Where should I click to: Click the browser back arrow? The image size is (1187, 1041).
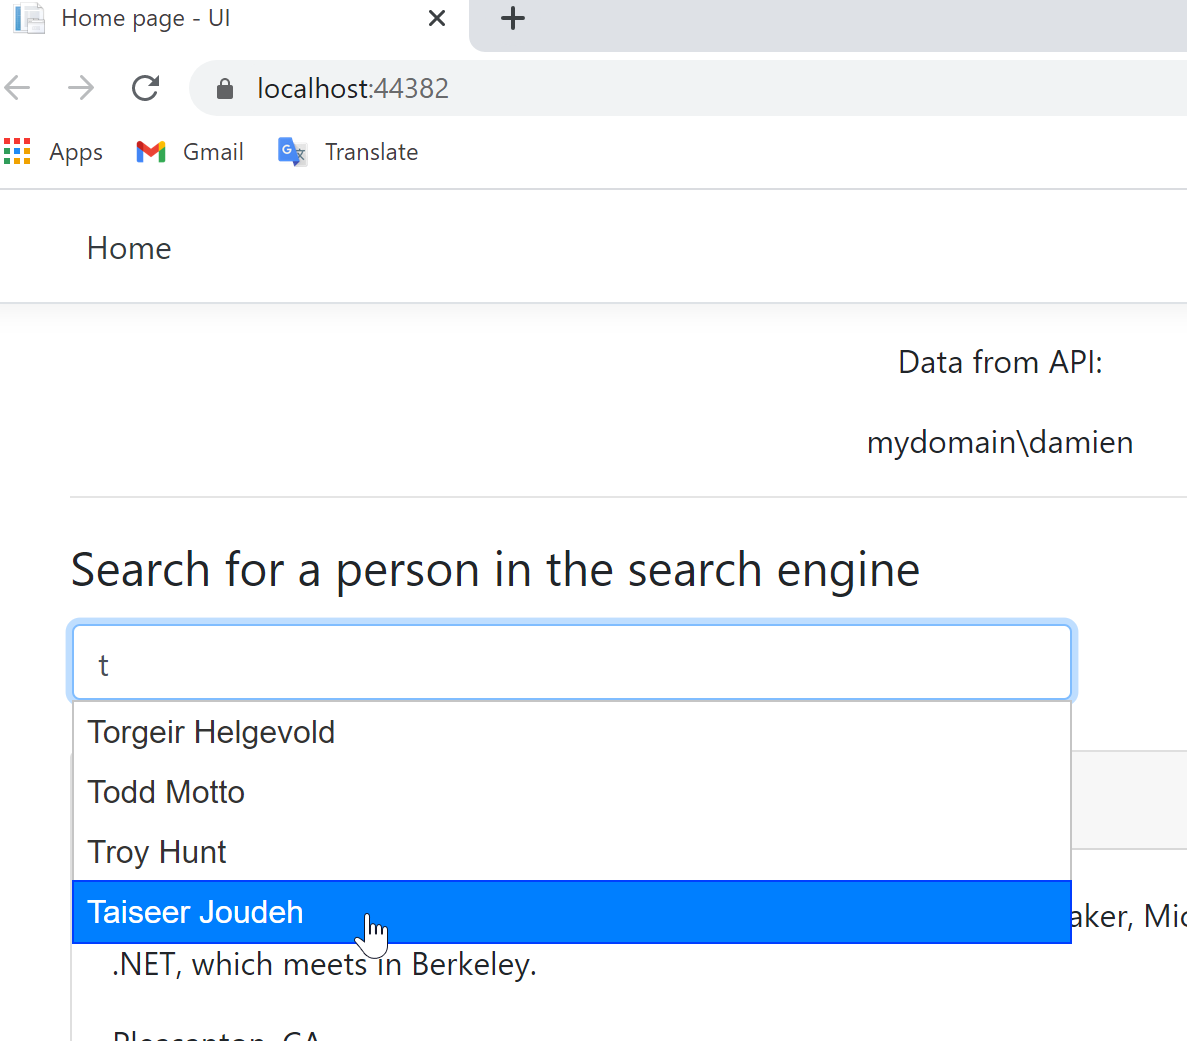click(18, 88)
